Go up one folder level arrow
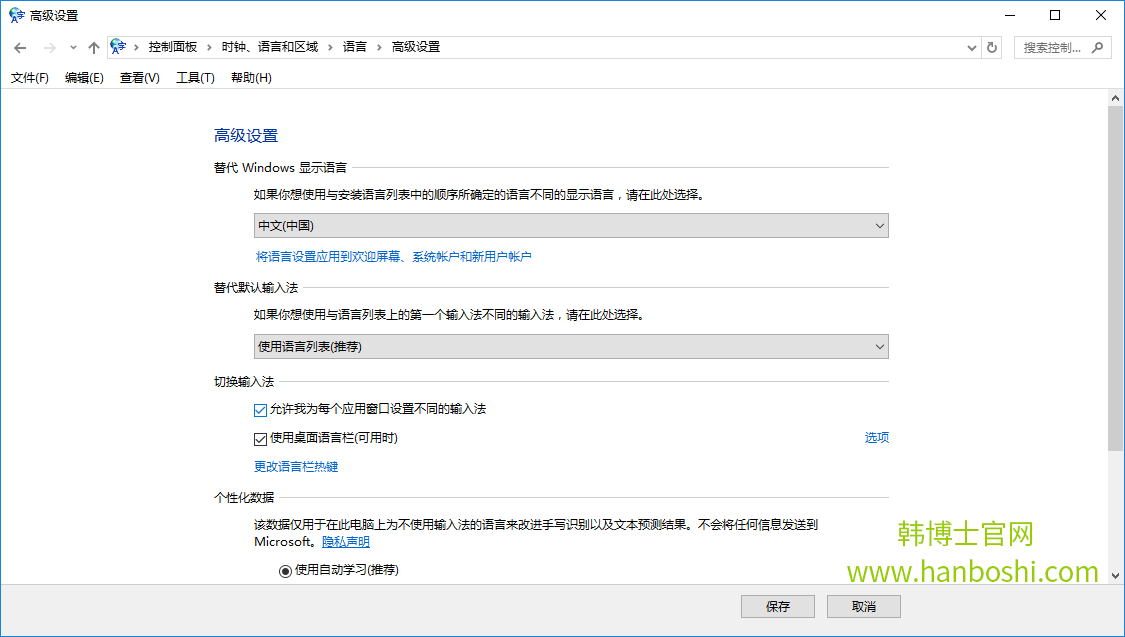Image resolution: width=1125 pixels, height=637 pixels. 94,47
